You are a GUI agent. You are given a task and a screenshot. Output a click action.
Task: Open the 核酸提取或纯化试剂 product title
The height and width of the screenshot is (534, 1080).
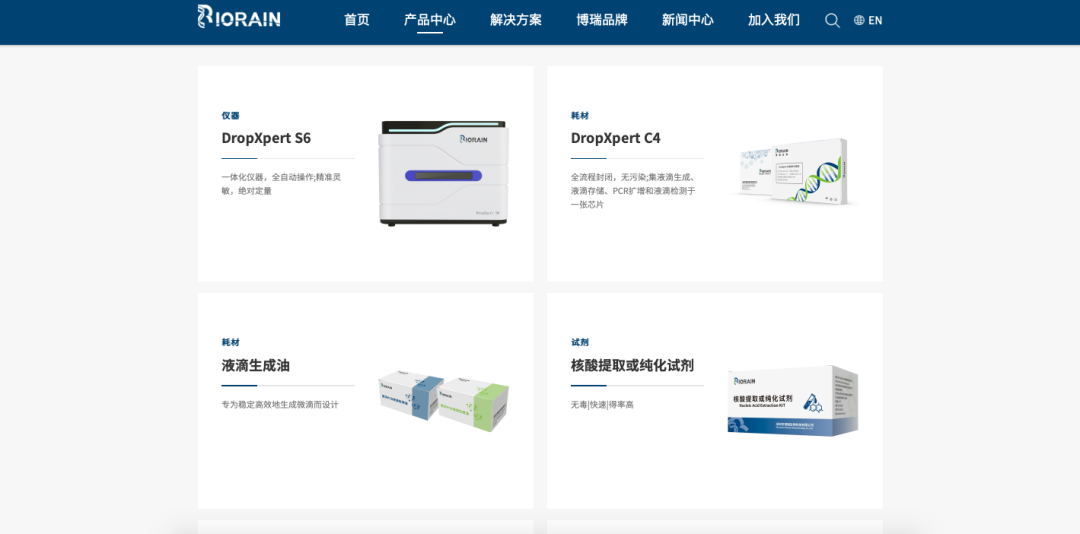[632, 365]
